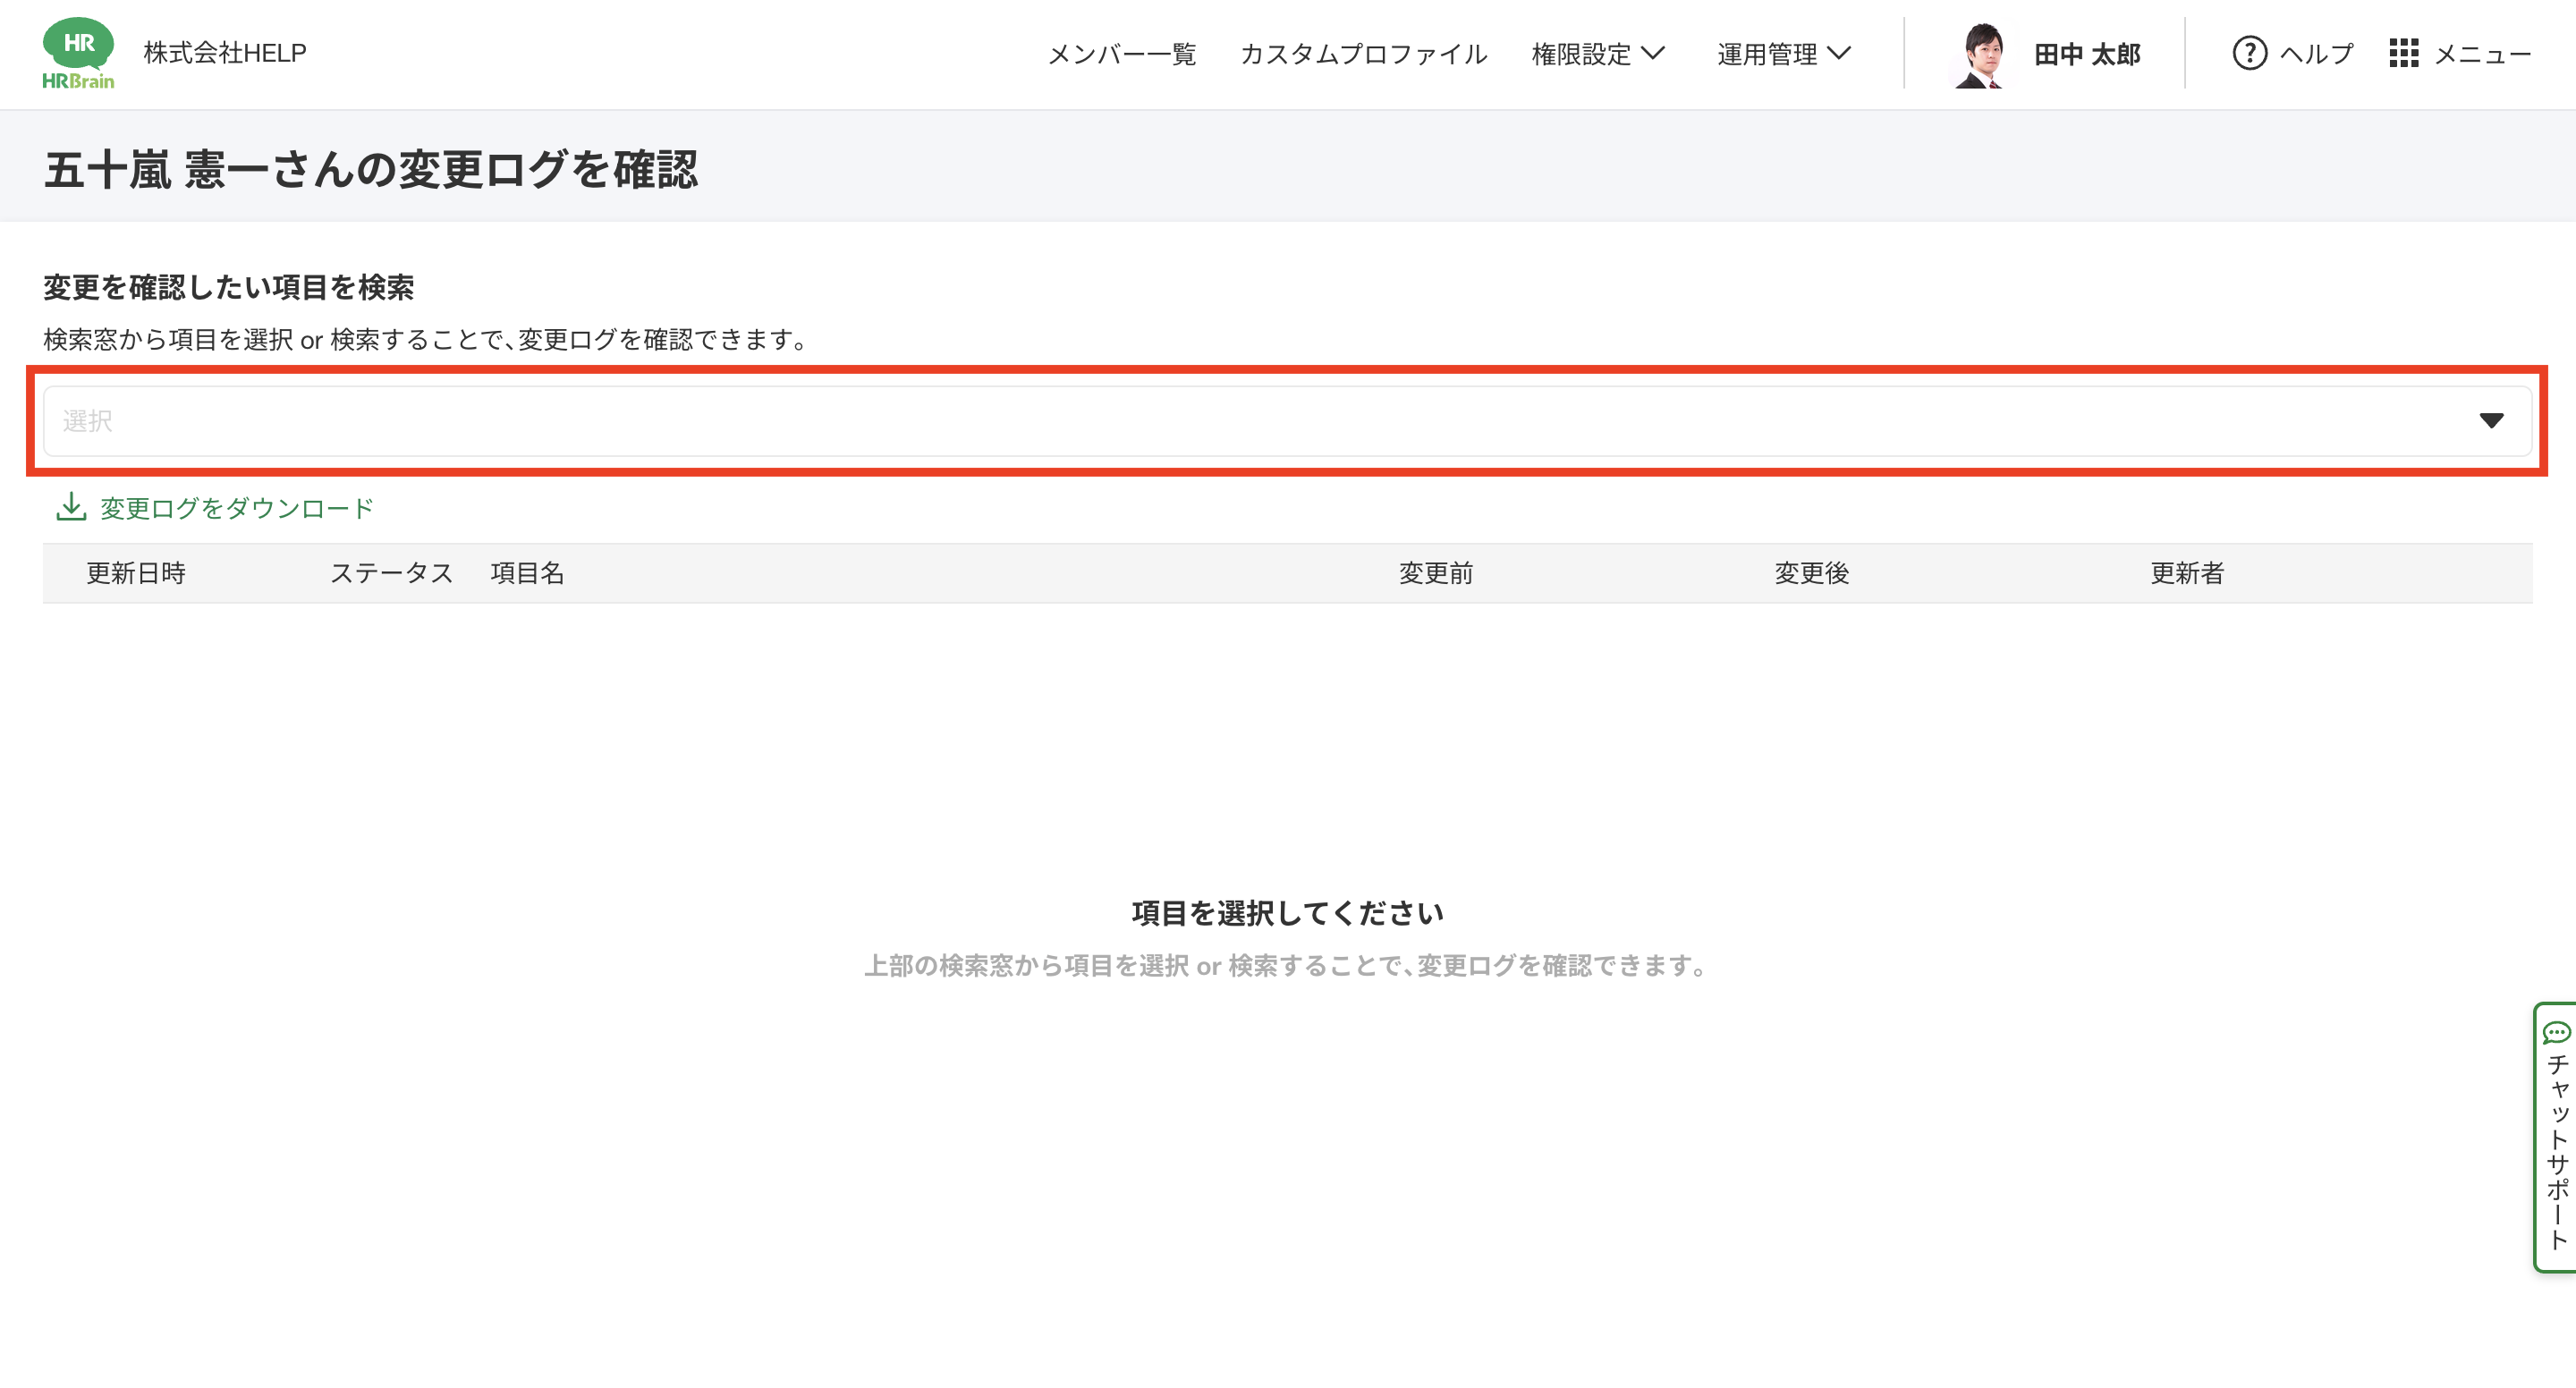Image resolution: width=2576 pixels, height=1388 pixels.
Task: Click the メニュー label
Action: 2482,54
